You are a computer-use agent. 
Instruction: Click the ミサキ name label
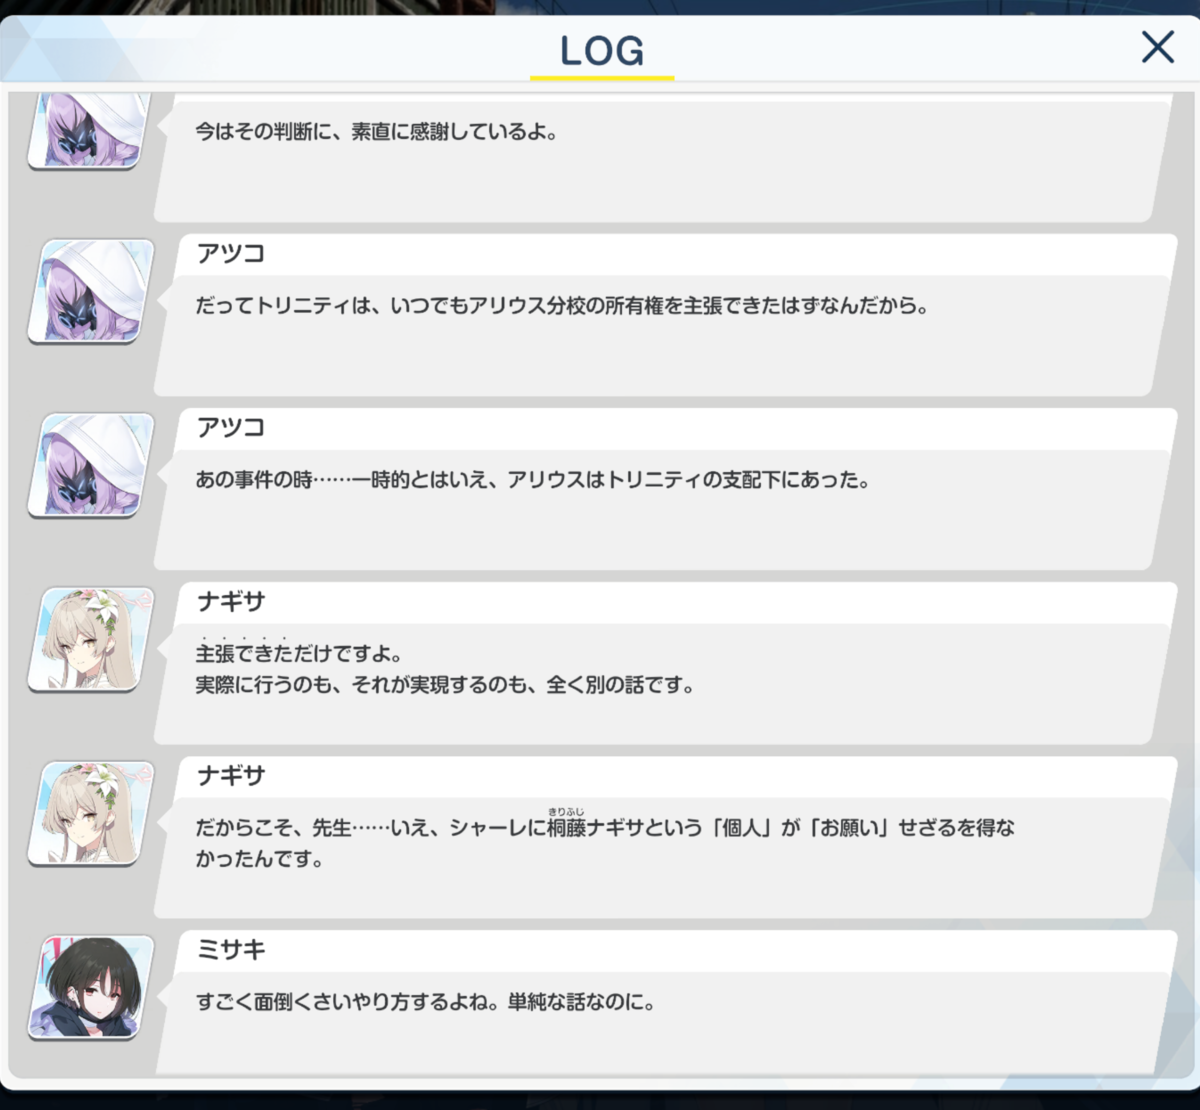coord(231,950)
